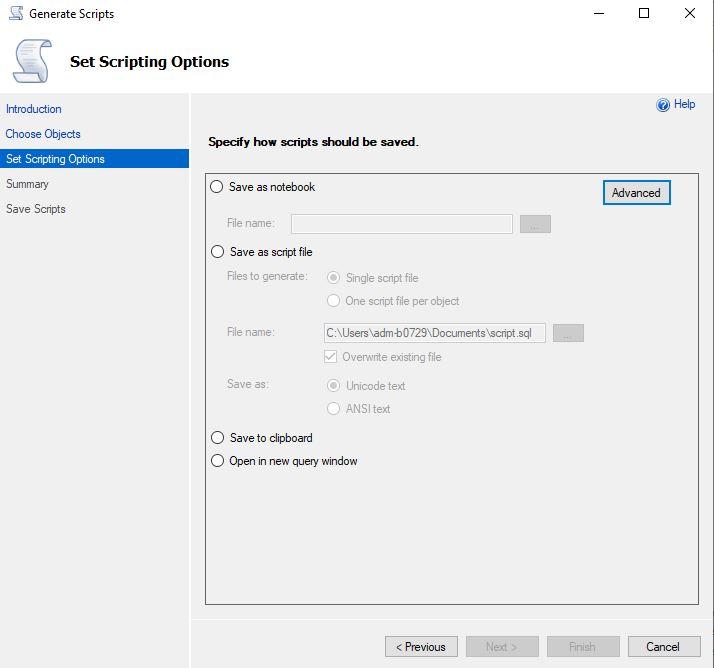The height and width of the screenshot is (668, 714).
Task: Select the Set Scripting Options step
Action: point(55,159)
